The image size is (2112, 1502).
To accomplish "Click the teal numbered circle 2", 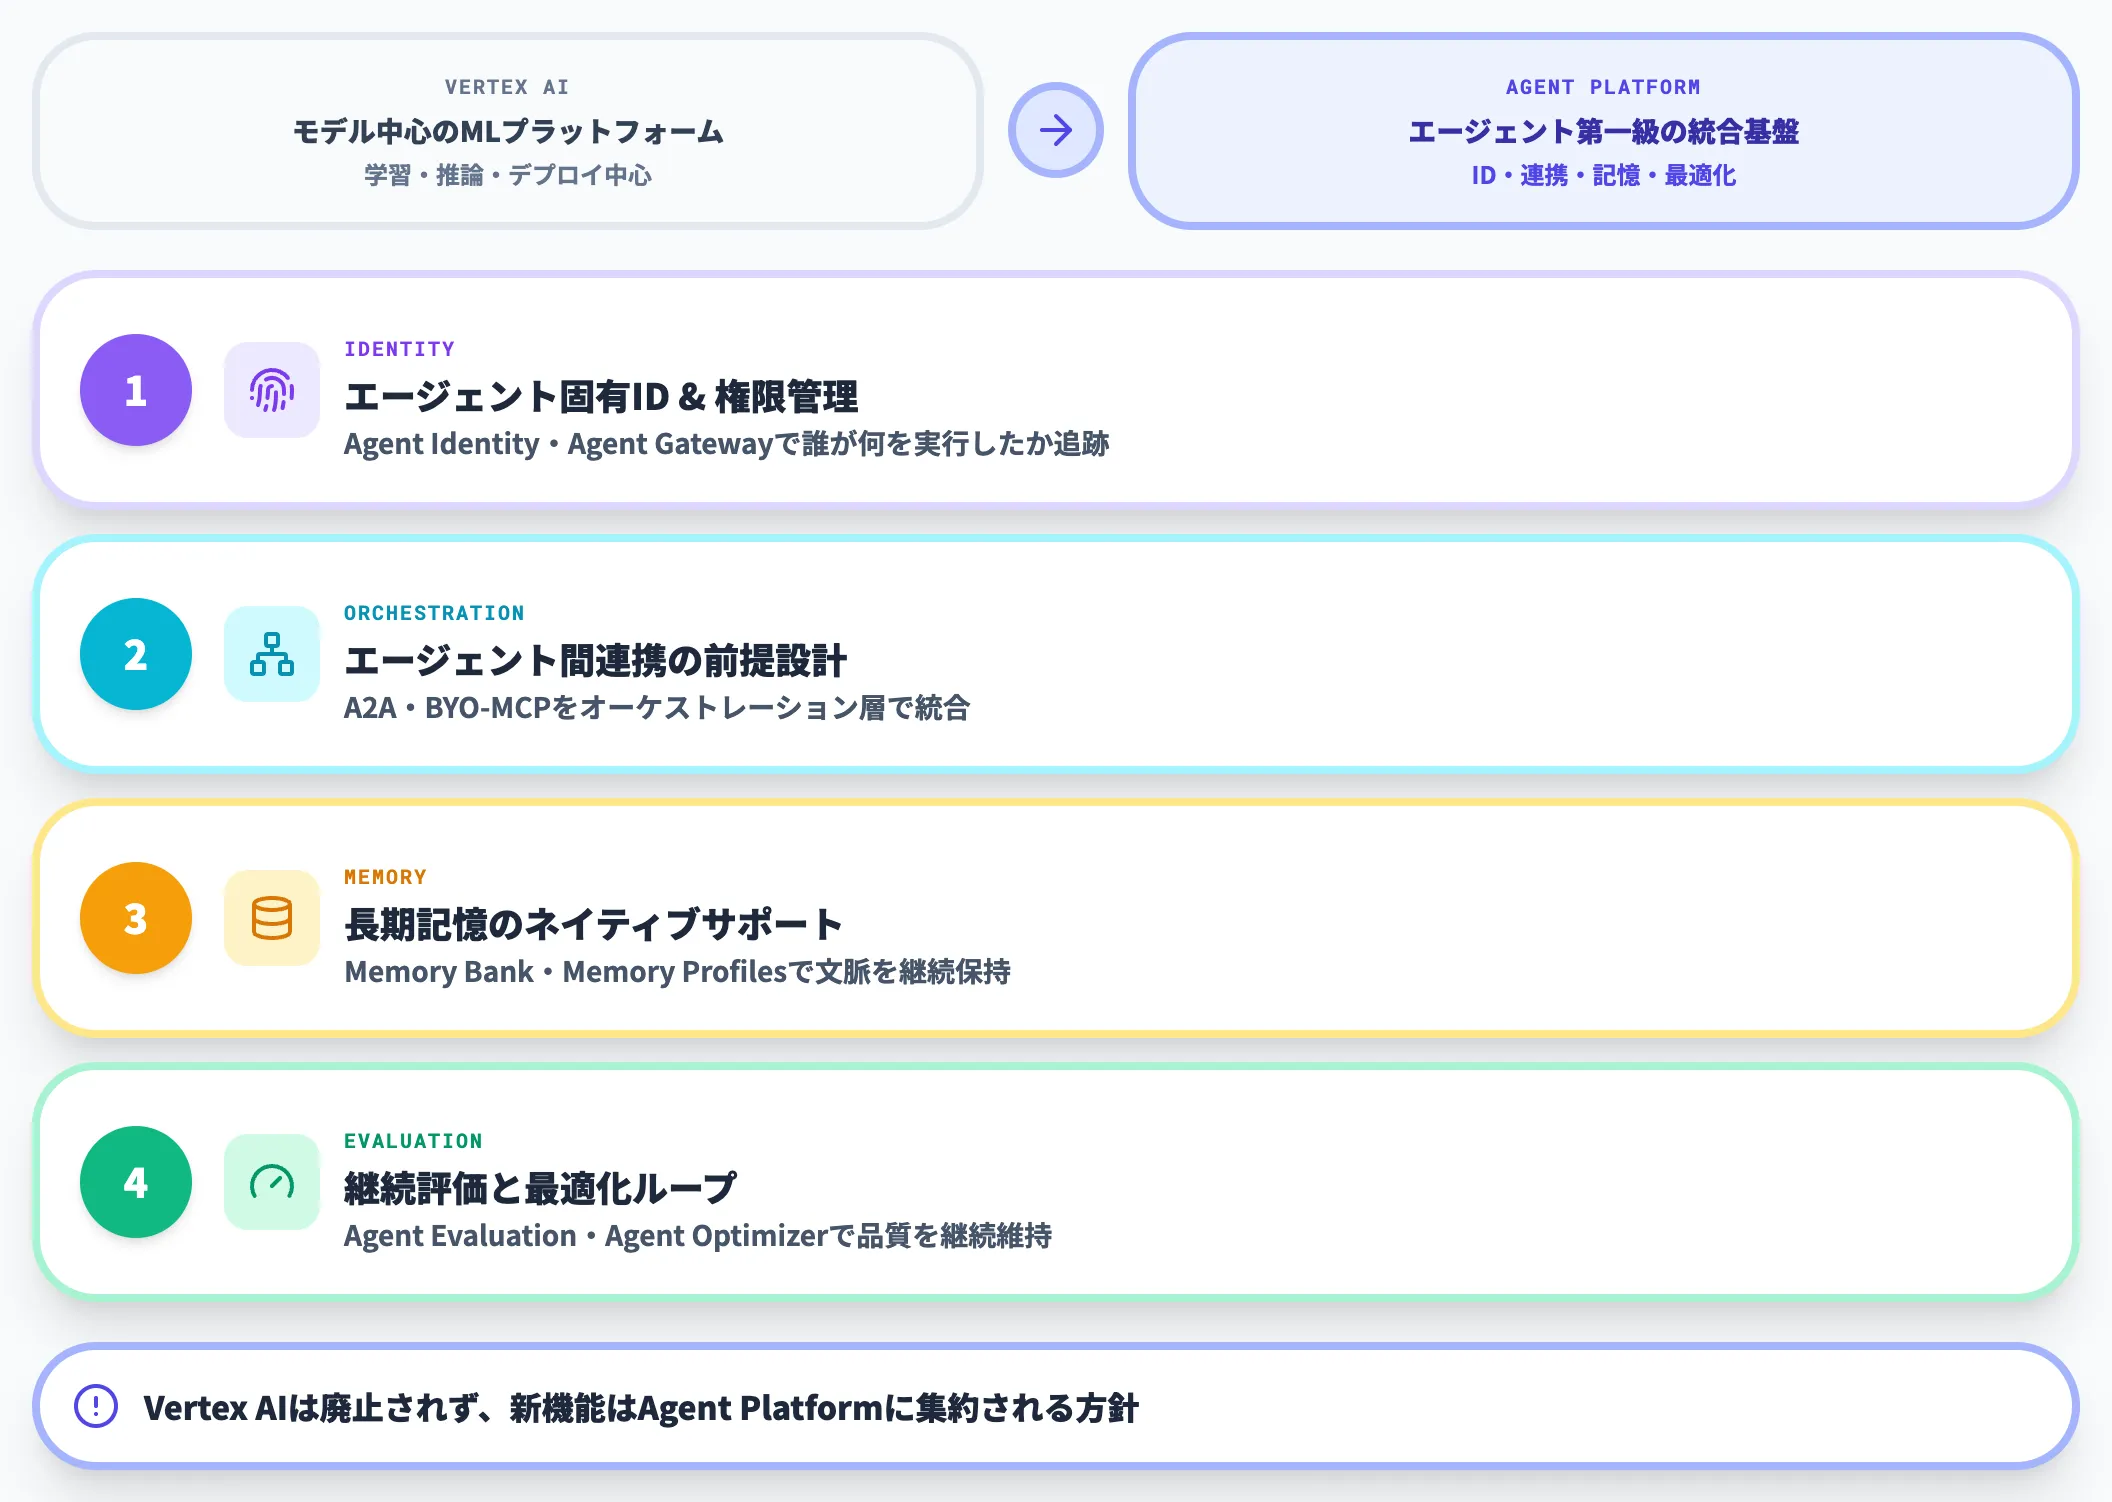I will (134, 655).
